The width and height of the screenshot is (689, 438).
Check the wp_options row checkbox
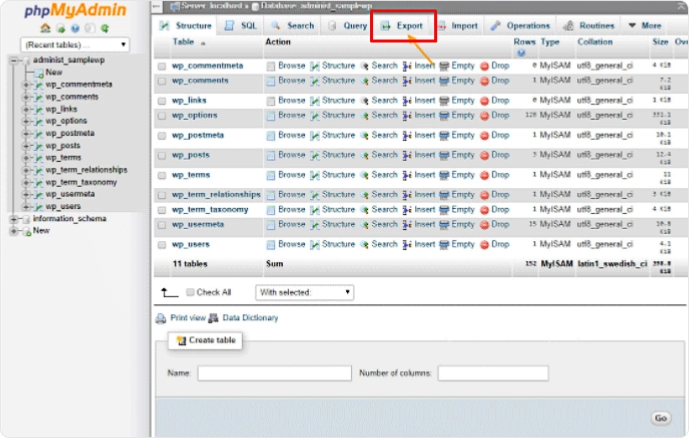click(162, 116)
